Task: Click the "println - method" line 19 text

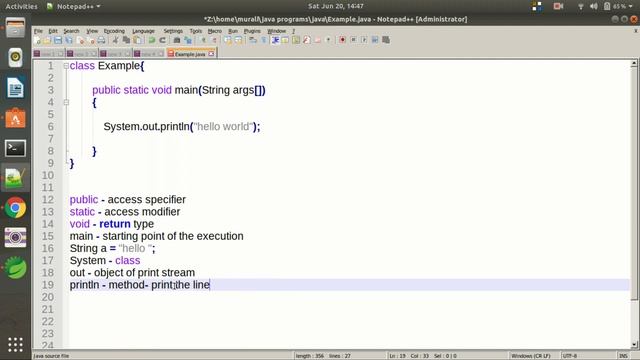Action: point(140,284)
